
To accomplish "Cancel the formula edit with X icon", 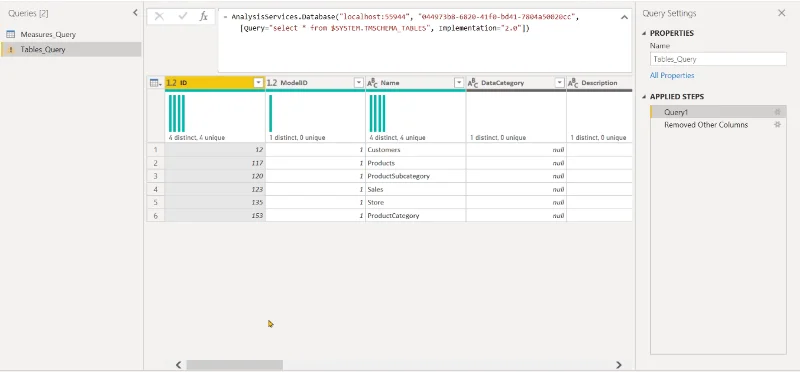I will click(x=159, y=16).
